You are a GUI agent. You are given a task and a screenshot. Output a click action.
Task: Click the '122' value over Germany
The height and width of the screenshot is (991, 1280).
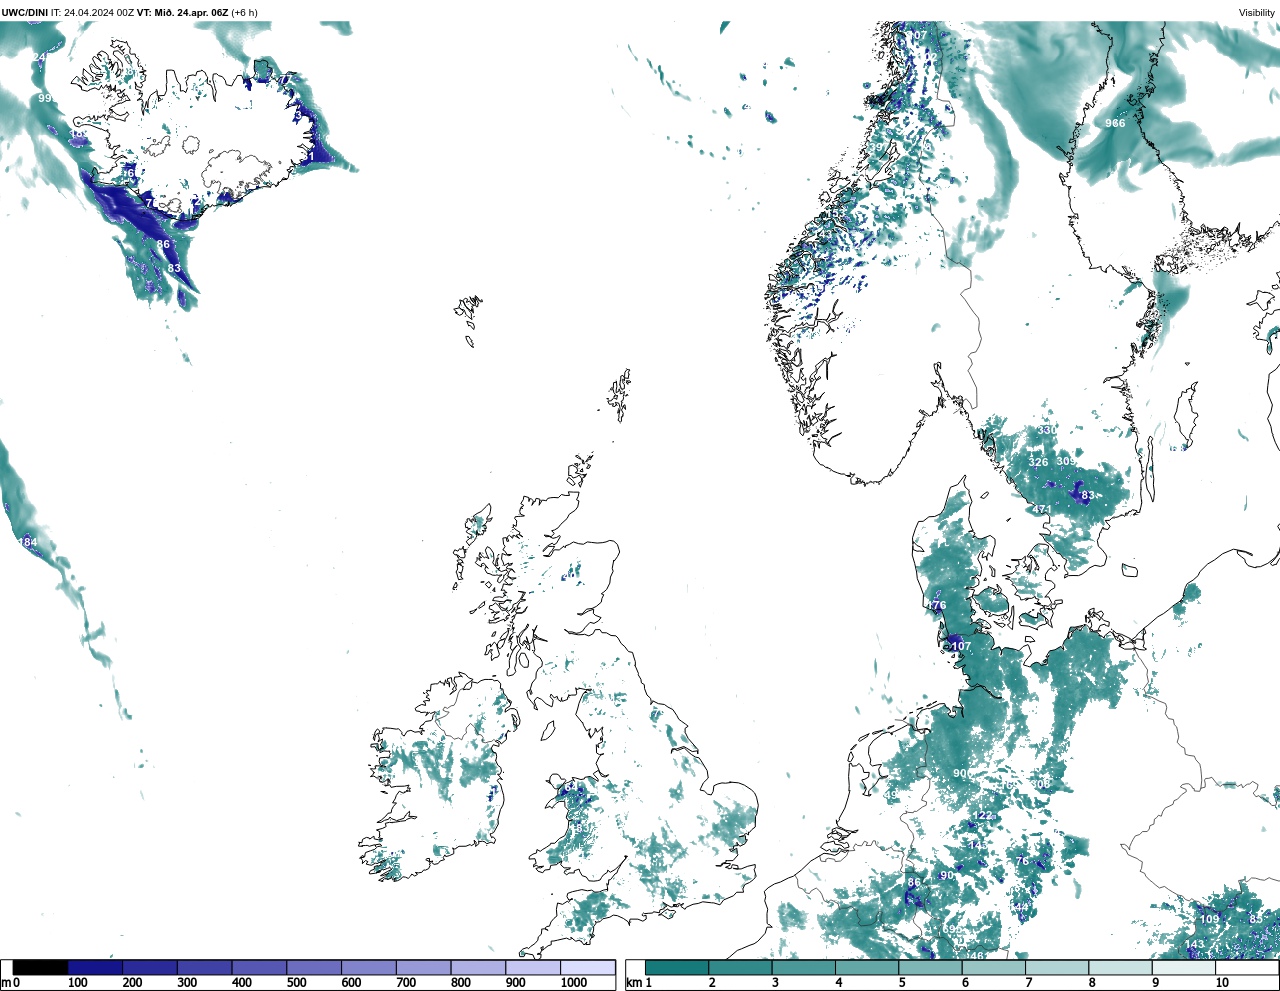(984, 815)
